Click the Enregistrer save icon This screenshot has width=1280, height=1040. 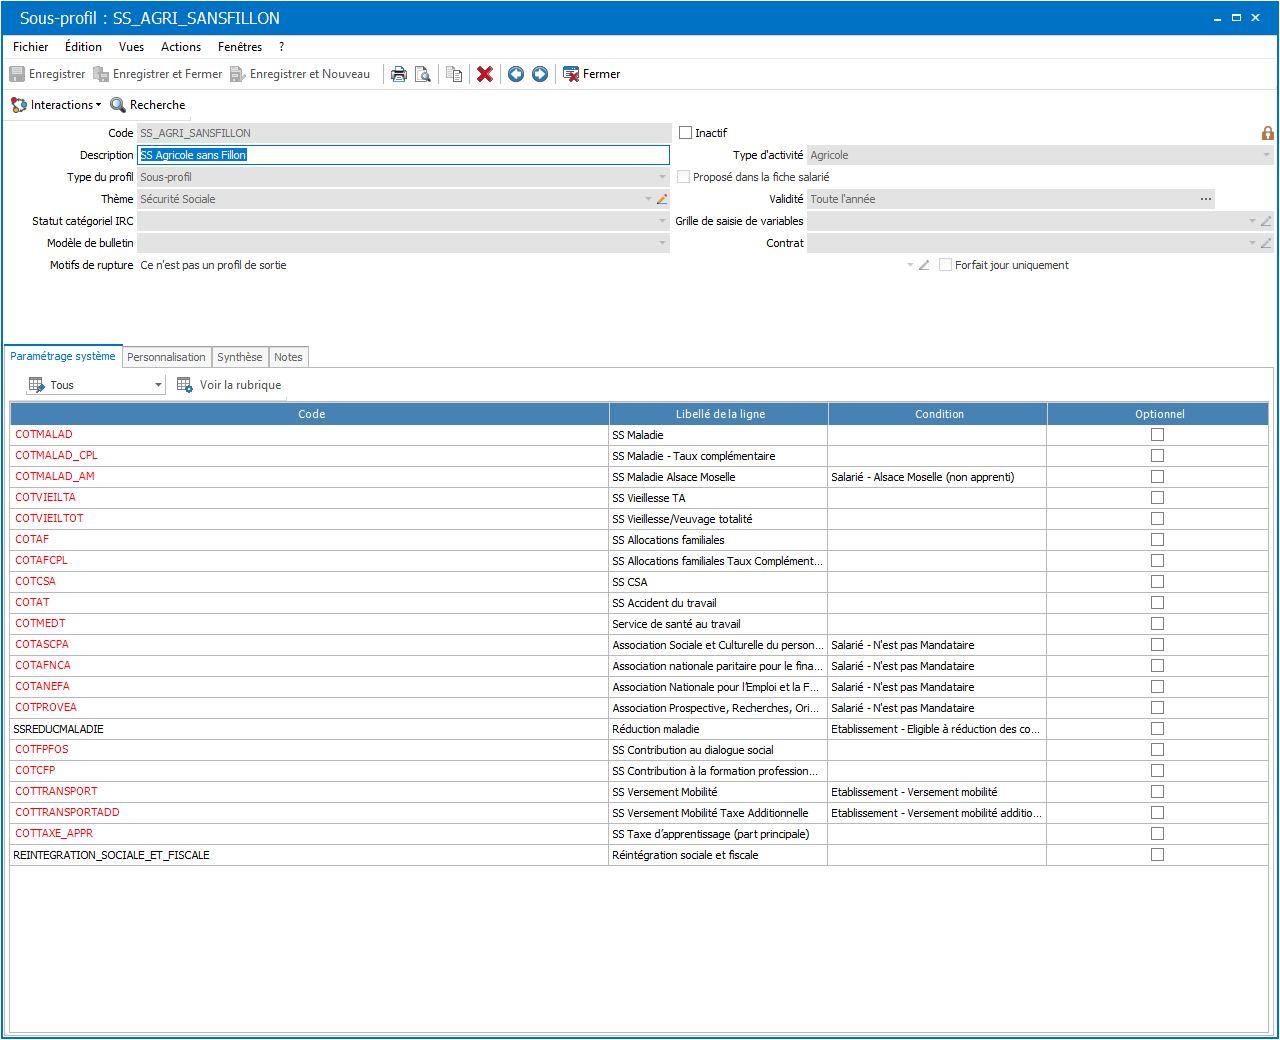click(x=17, y=74)
